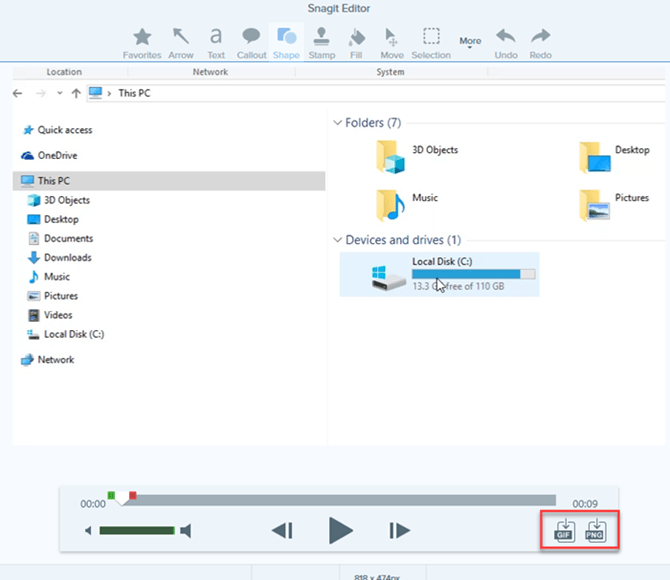Select Desktop in navigation tree
Screen dimensions: 670x580
tap(53, 219)
